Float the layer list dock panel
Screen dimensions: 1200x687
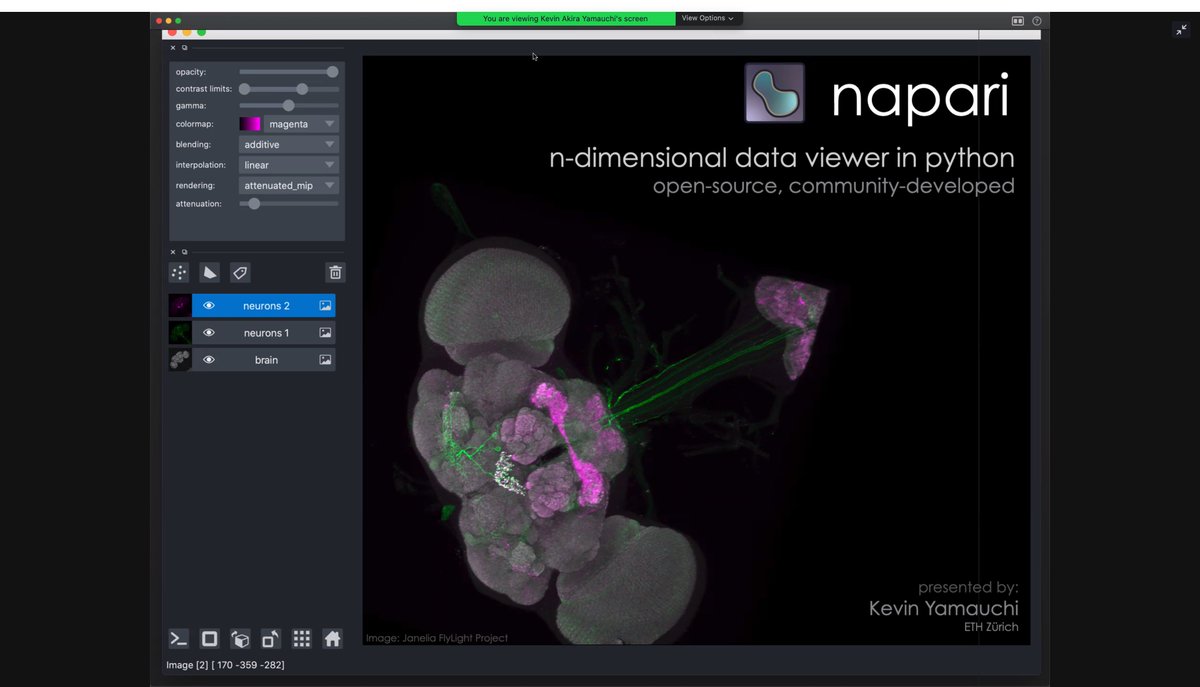tap(184, 252)
